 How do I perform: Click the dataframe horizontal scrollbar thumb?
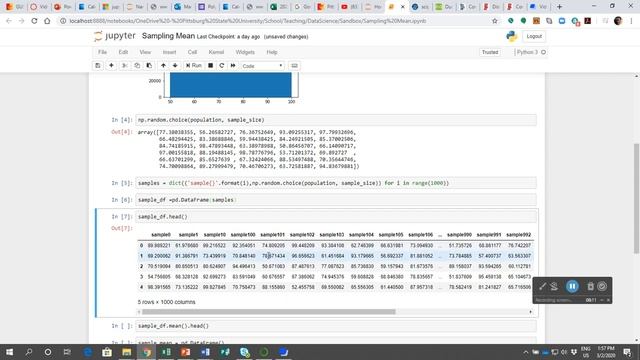(x=269, y=312)
